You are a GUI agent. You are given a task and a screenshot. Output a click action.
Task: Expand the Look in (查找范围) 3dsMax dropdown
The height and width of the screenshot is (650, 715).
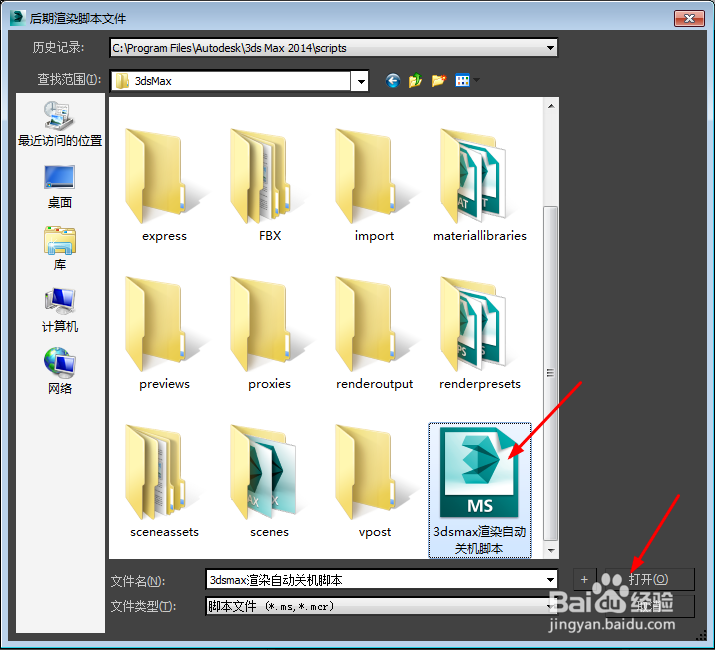click(x=361, y=82)
